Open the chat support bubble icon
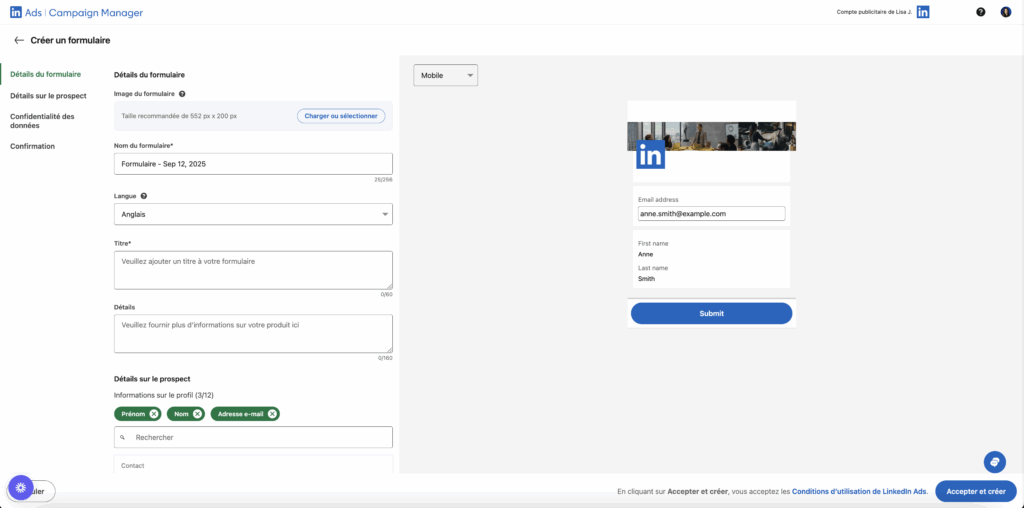The width and height of the screenshot is (1024, 508). coord(995,462)
